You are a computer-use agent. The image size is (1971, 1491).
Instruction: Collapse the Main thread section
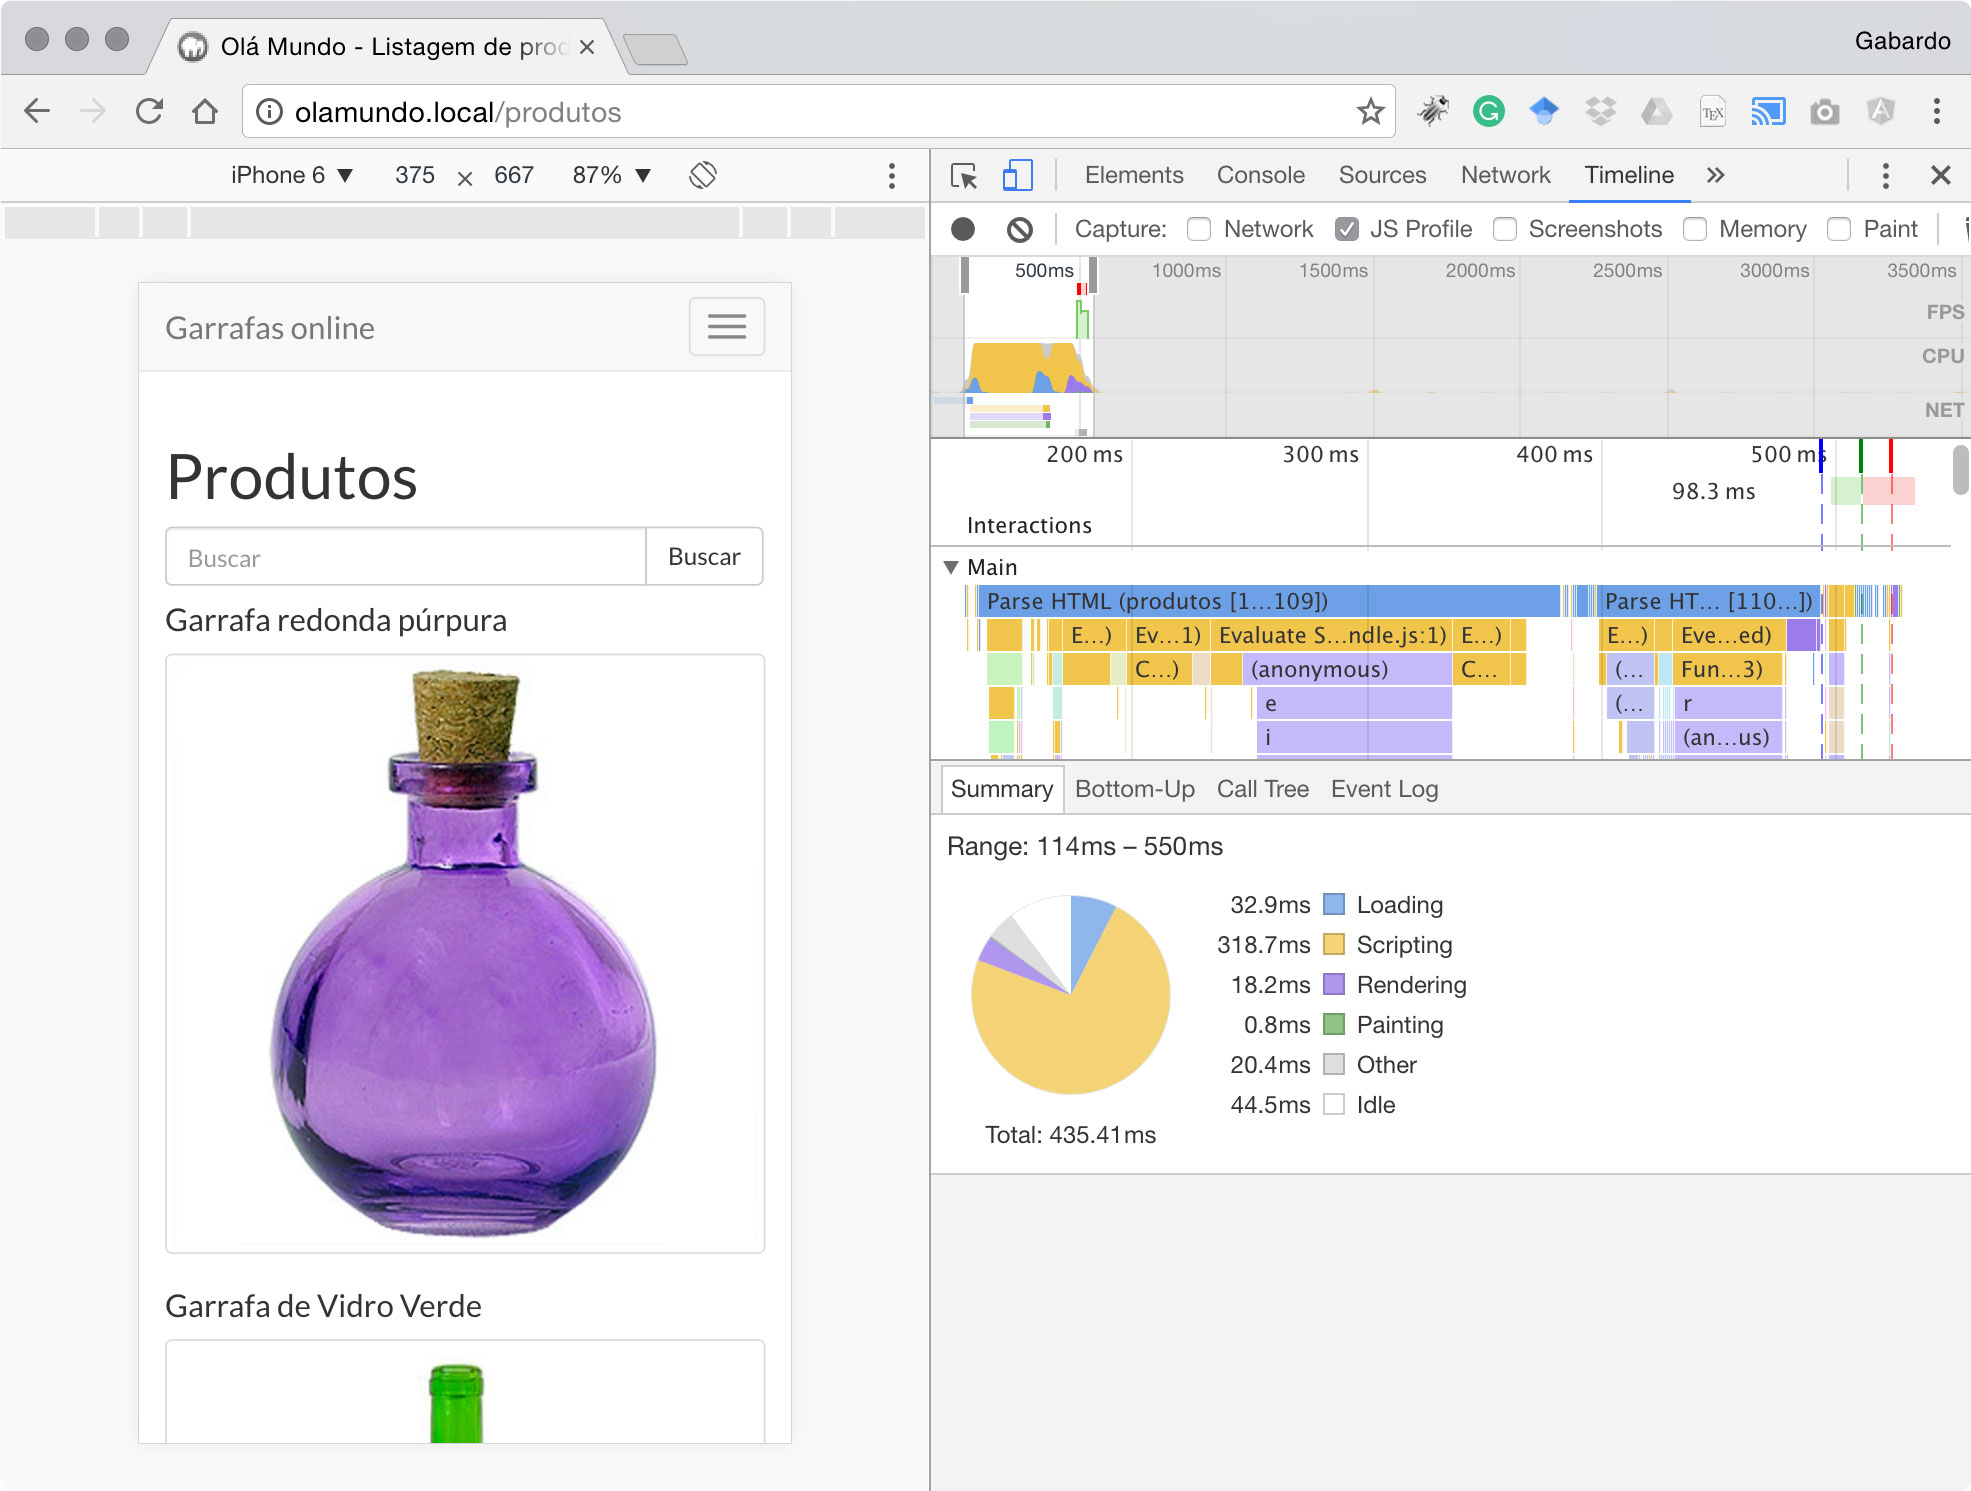point(951,567)
